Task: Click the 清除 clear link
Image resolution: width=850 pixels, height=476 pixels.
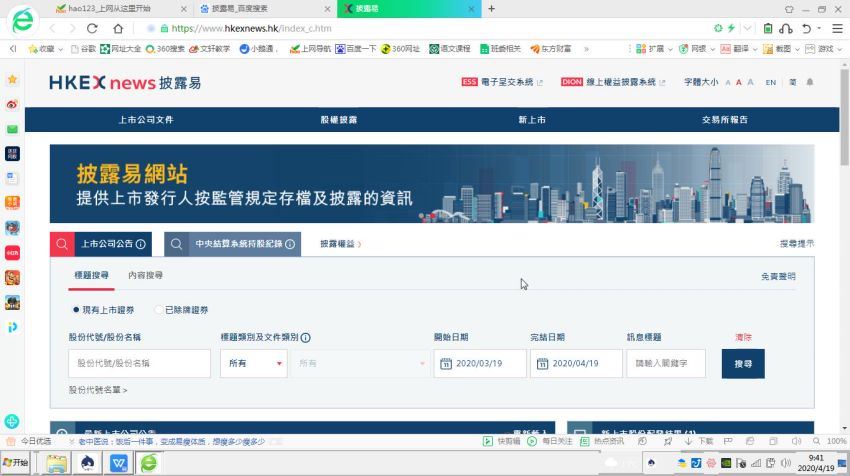Action: 743,337
